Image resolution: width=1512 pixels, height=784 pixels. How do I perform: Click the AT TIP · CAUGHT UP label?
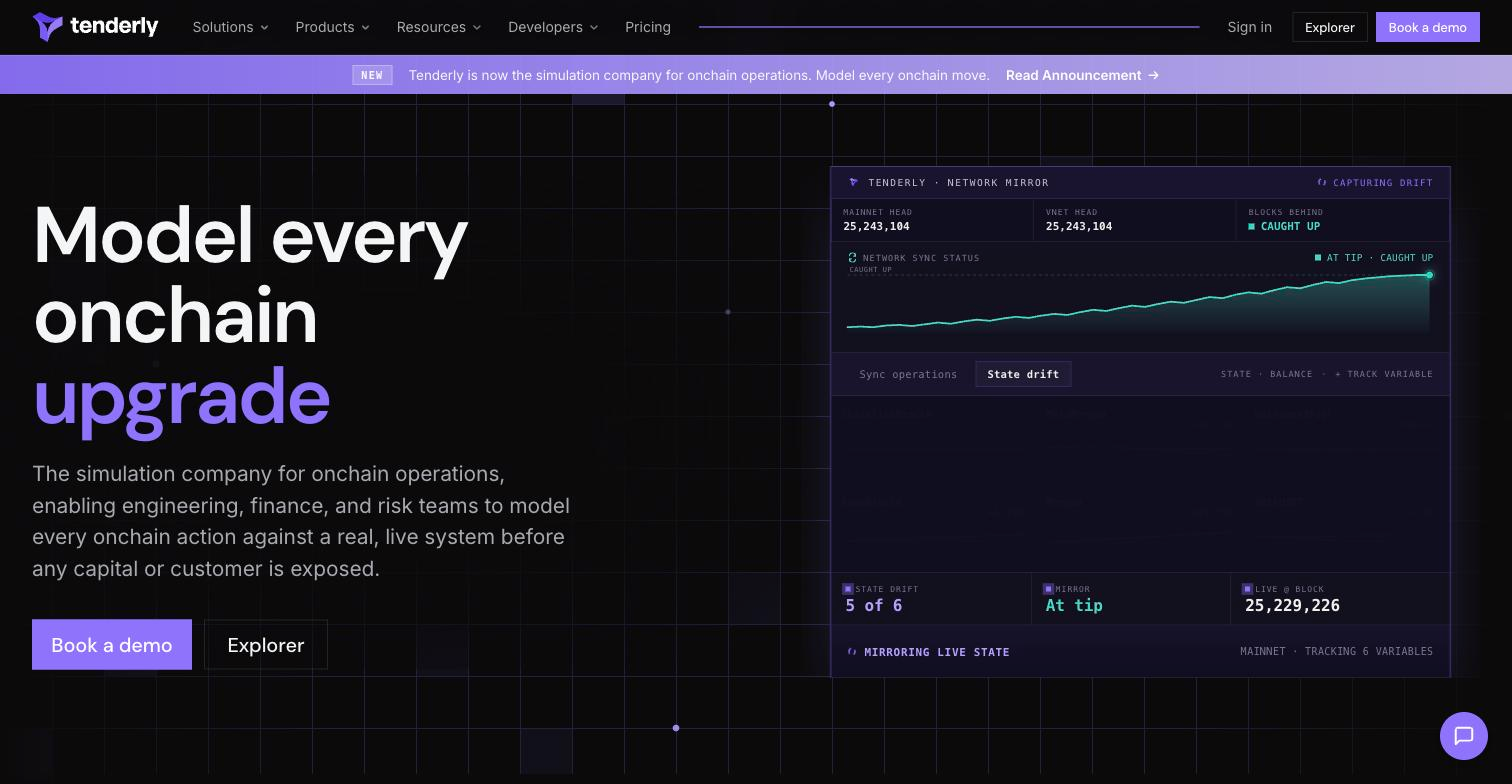(x=1379, y=258)
